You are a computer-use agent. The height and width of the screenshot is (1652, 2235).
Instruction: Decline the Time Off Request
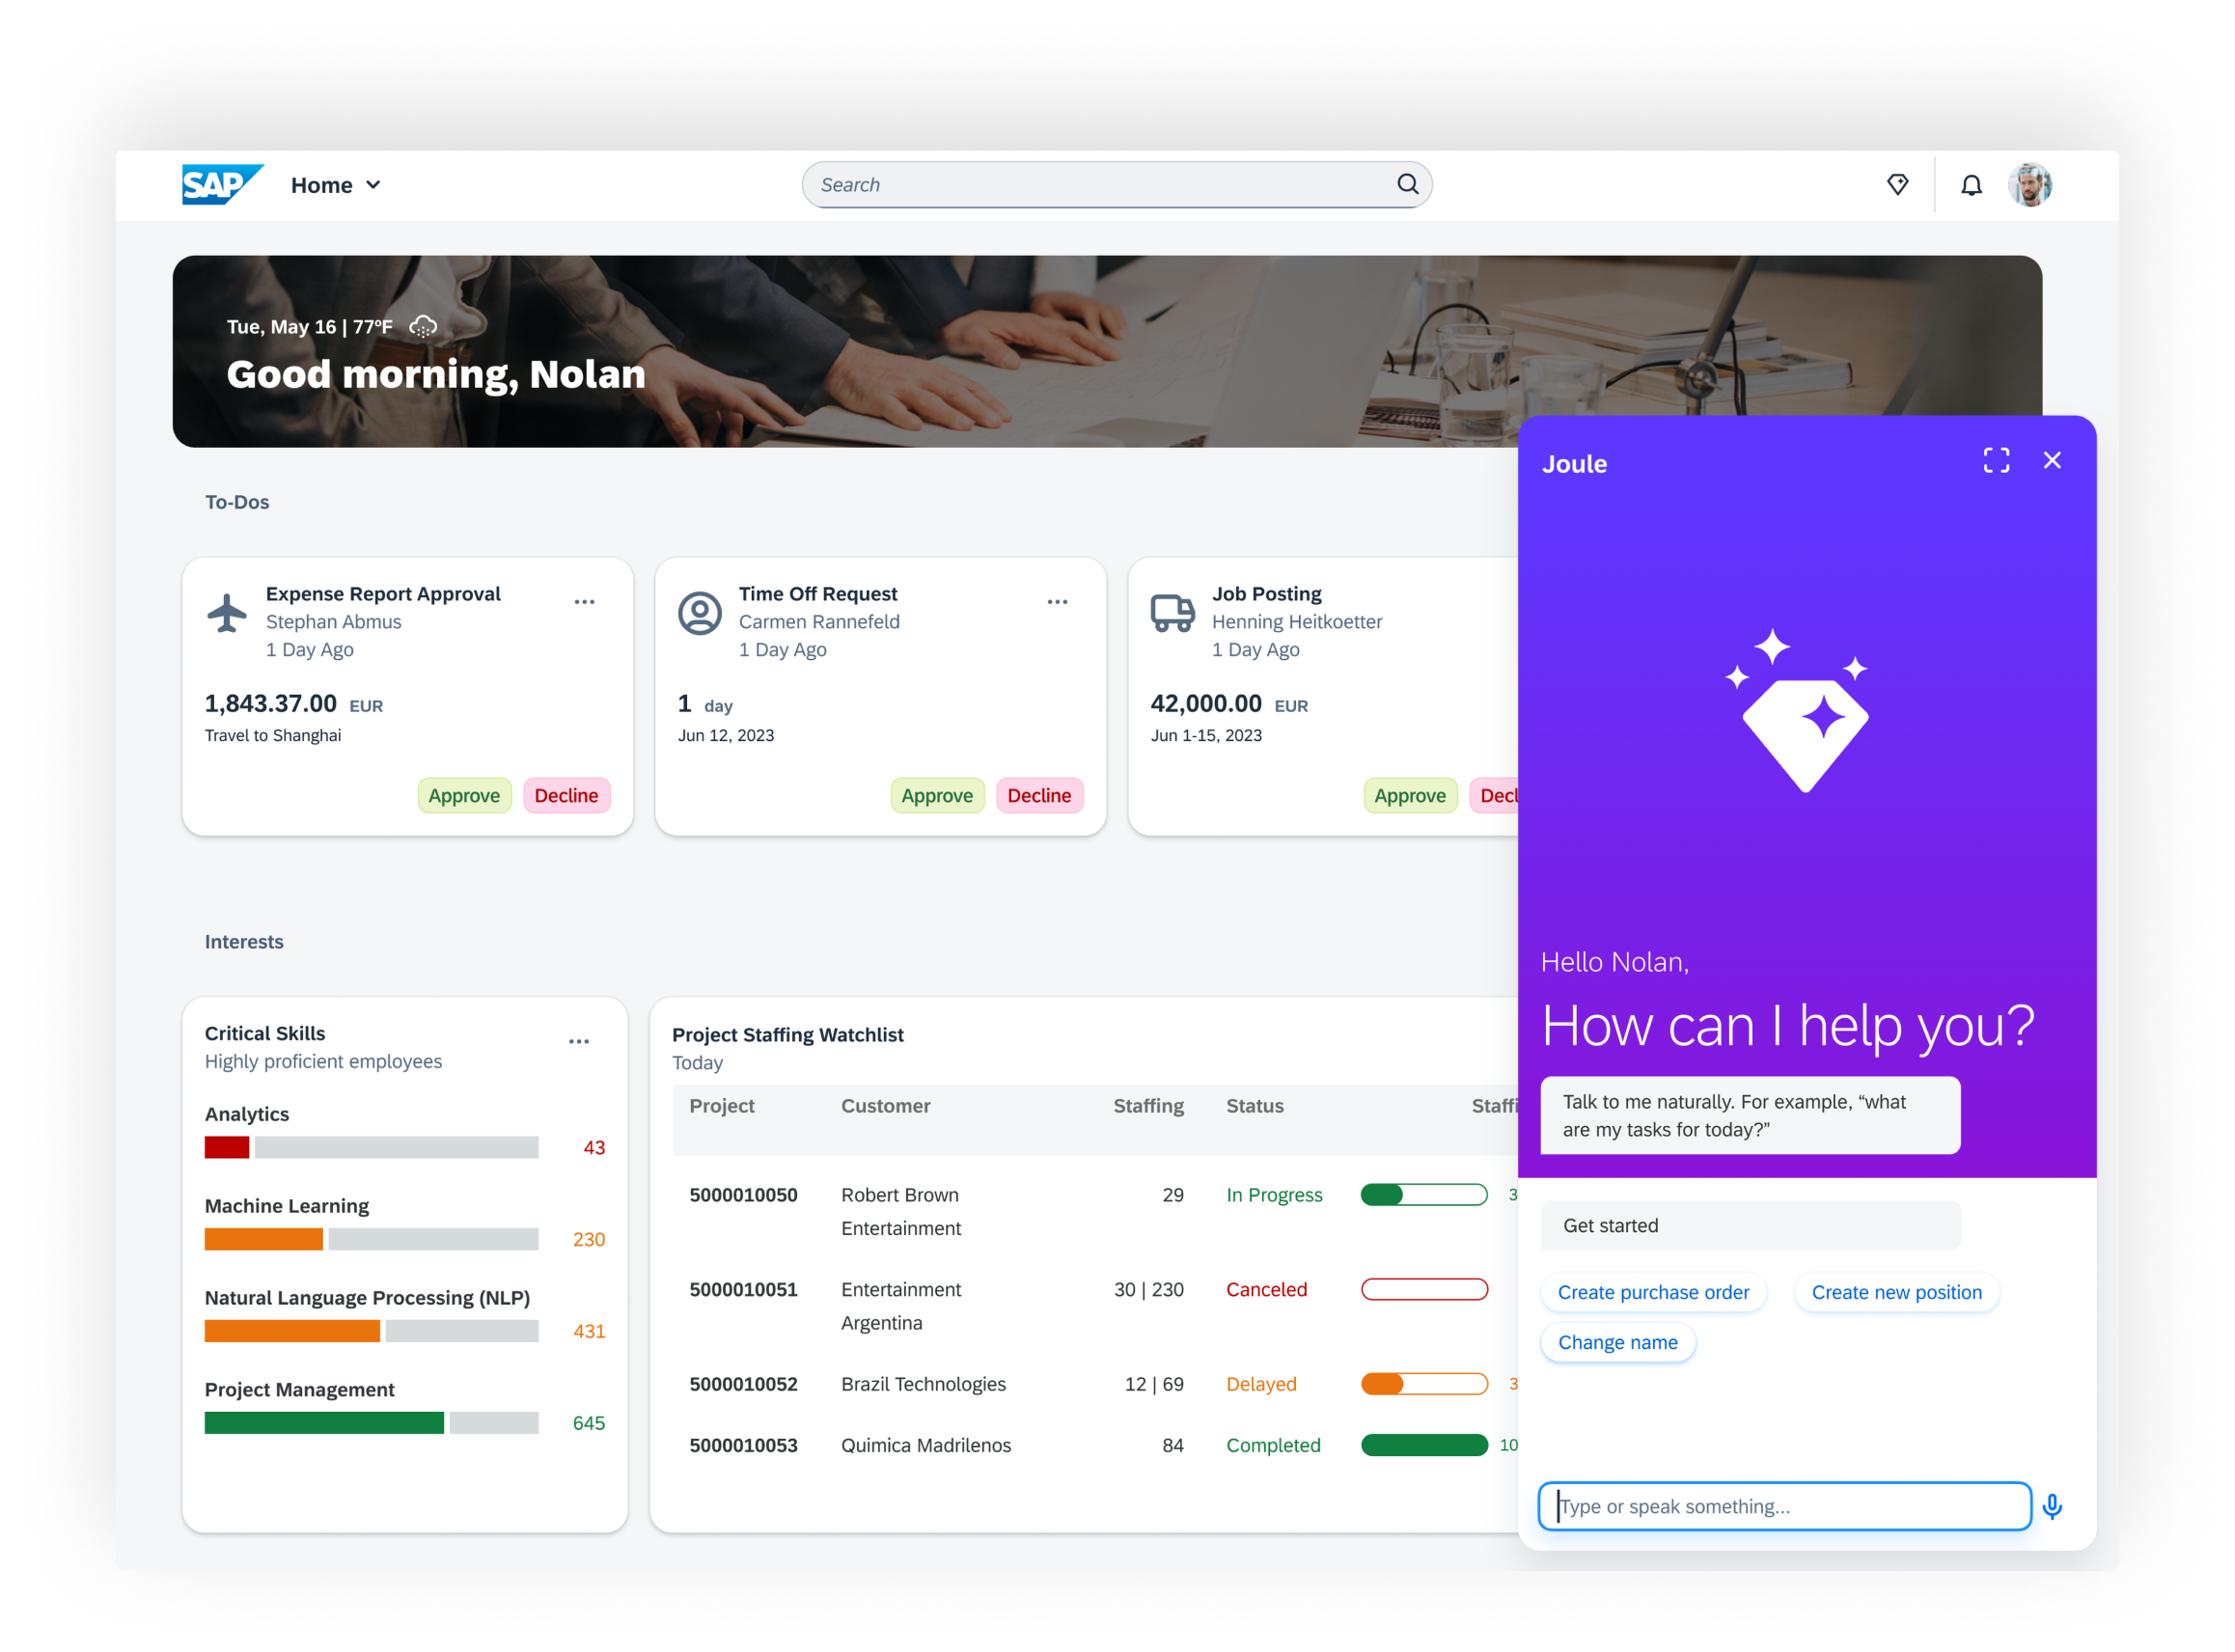click(x=1039, y=796)
